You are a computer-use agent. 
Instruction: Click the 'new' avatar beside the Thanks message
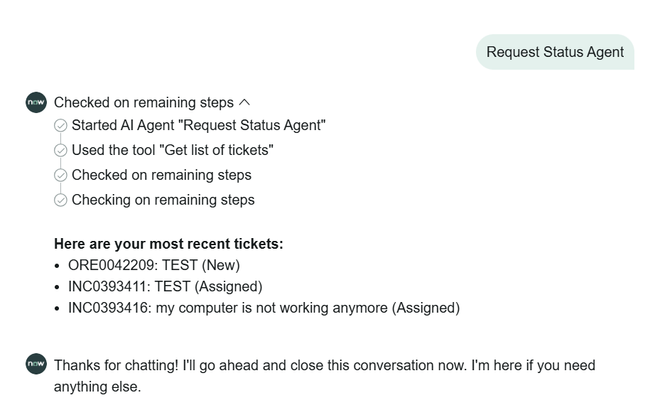36,364
